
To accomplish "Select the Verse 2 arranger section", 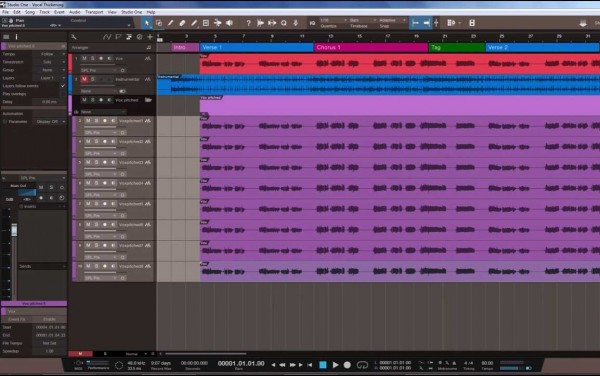I will tap(543, 47).
